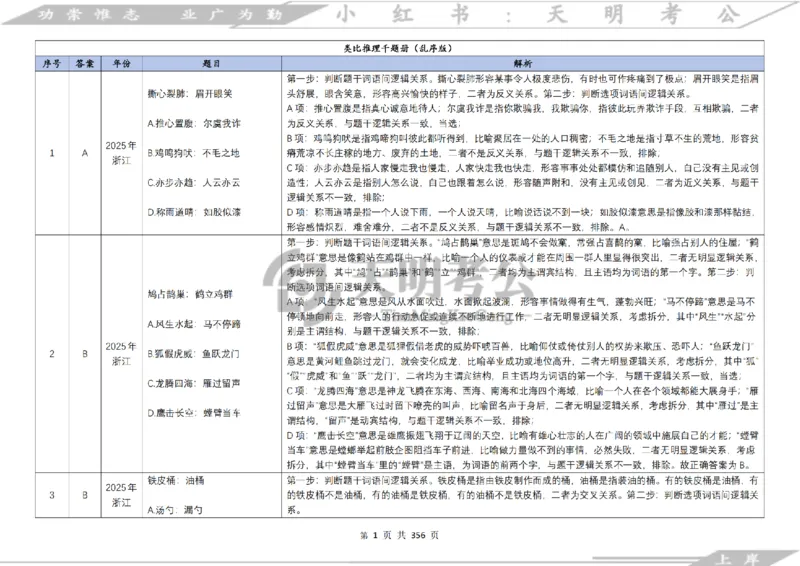Screen dimensions: 800x566
Task: Select option D.称雨道晴：如胶似漆
Action: 194,212
